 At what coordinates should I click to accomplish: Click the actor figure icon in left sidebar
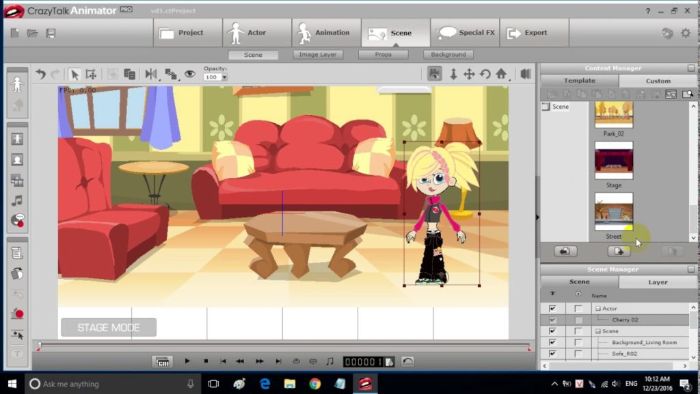click(17, 84)
